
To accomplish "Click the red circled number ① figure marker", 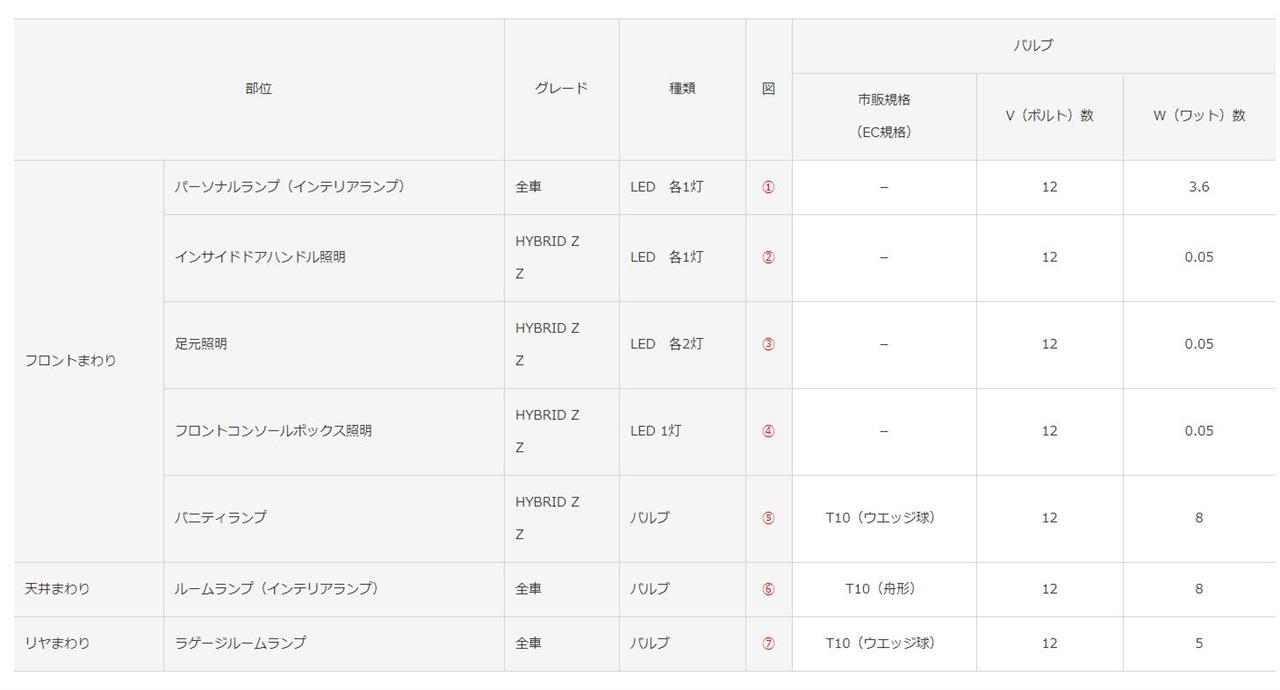I will 768,187.
